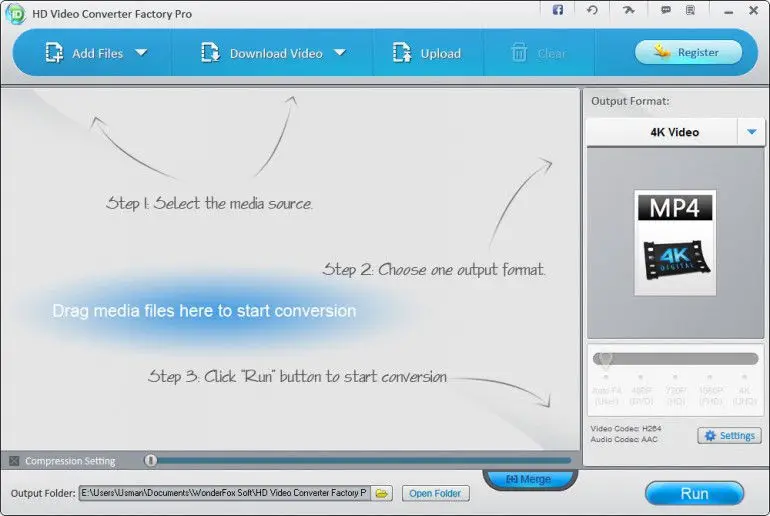Adjust the resolution slider handle

pos(605,359)
